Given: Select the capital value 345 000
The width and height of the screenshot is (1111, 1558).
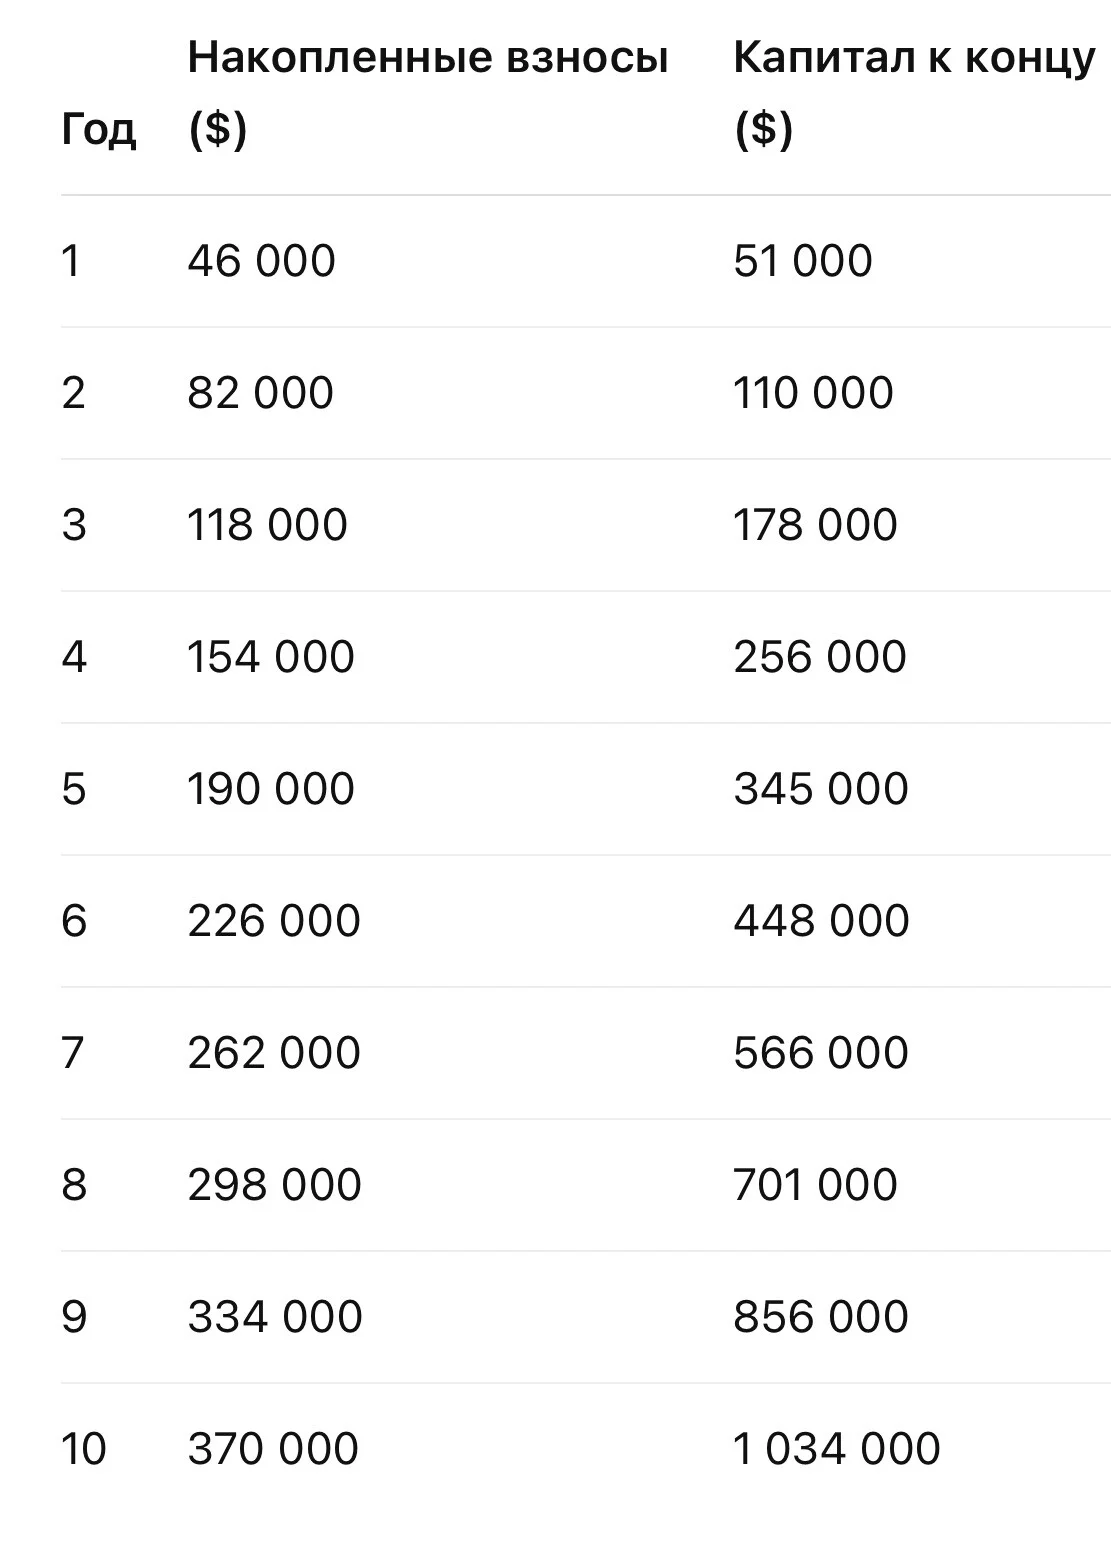Looking at the screenshot, I should [x=821, y=789].
